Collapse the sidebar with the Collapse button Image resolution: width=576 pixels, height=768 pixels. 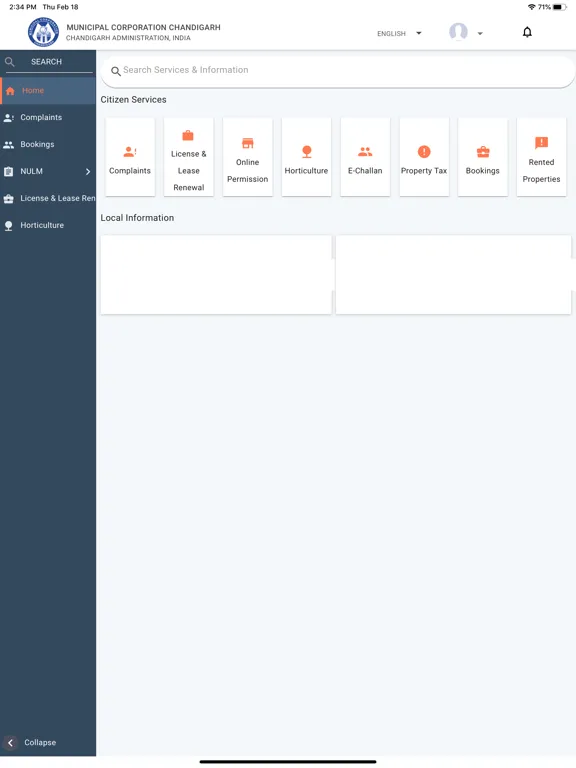coord(30,743)
